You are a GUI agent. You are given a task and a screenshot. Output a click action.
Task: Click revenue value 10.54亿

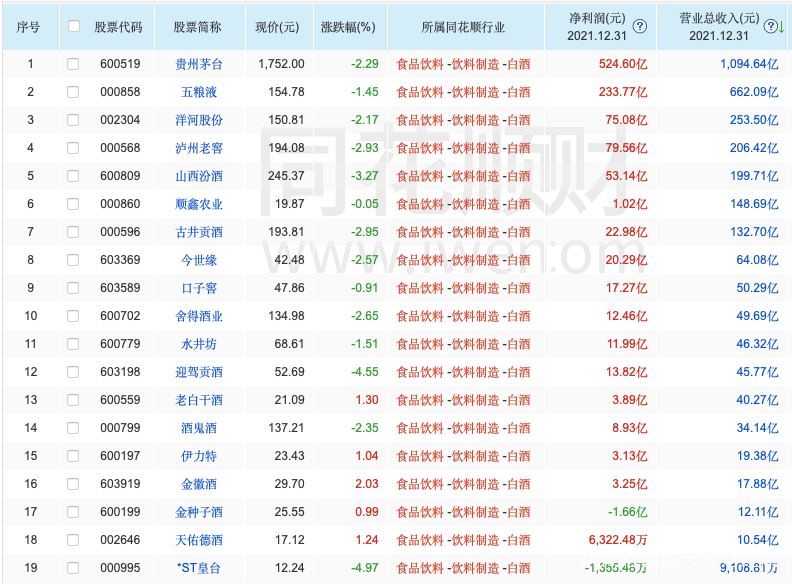pos(757,540)
